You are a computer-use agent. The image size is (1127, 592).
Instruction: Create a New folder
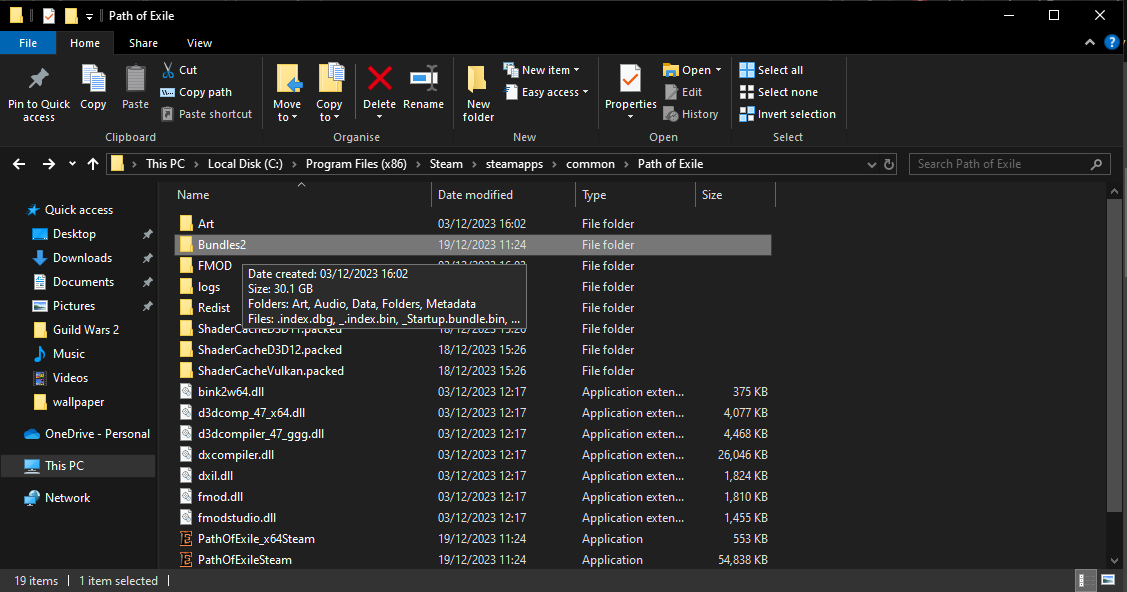(x=478, y=93)
